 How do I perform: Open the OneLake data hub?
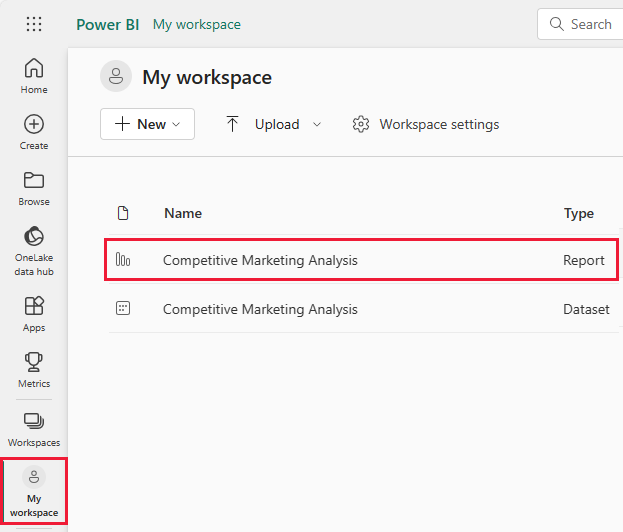tap(34, 250)
